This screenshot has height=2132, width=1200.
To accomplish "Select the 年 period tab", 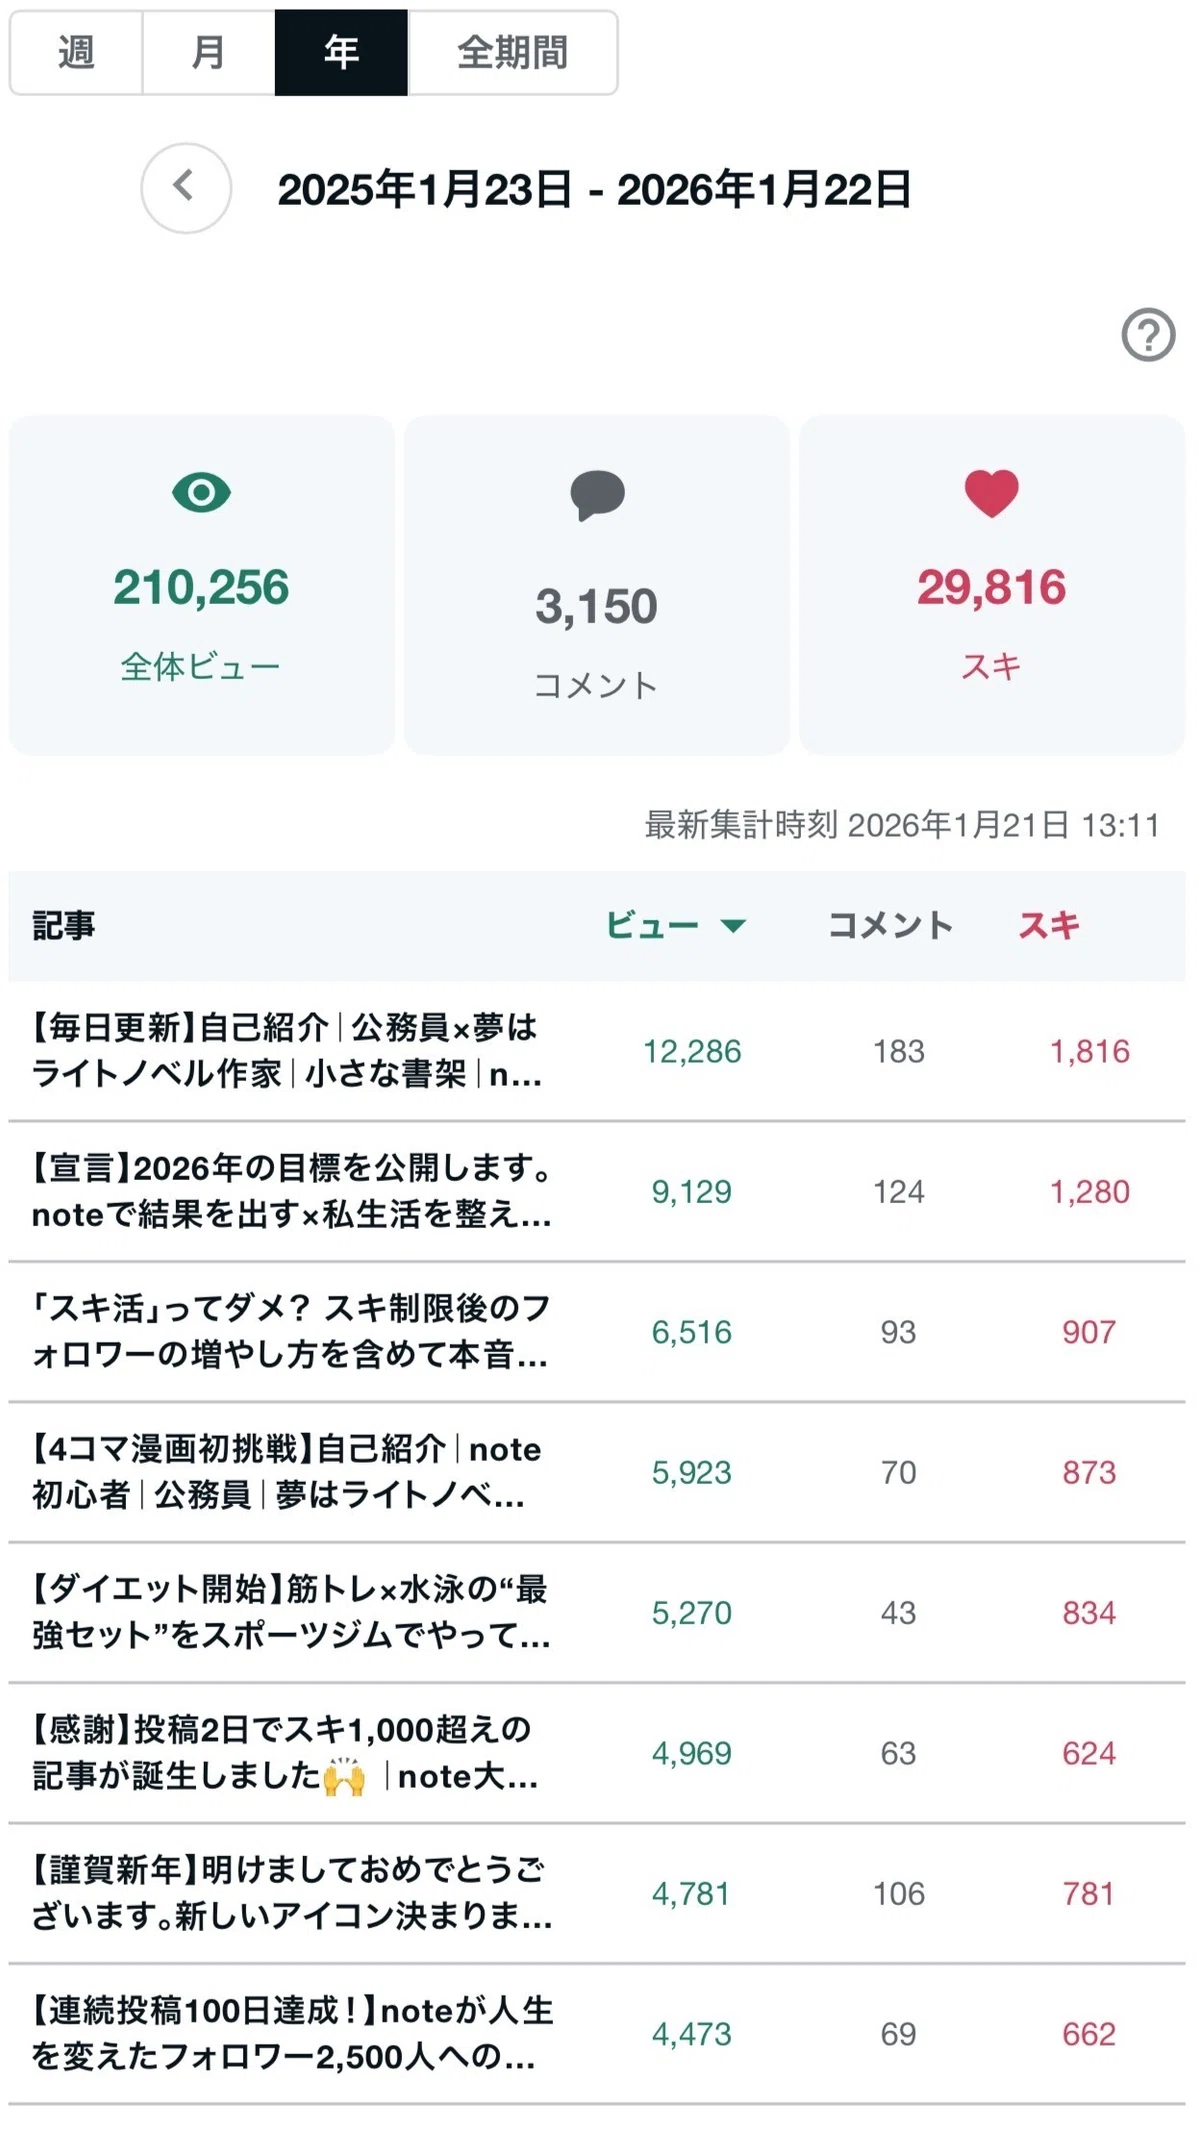I will pyautogui.click(x=341, y=52).
